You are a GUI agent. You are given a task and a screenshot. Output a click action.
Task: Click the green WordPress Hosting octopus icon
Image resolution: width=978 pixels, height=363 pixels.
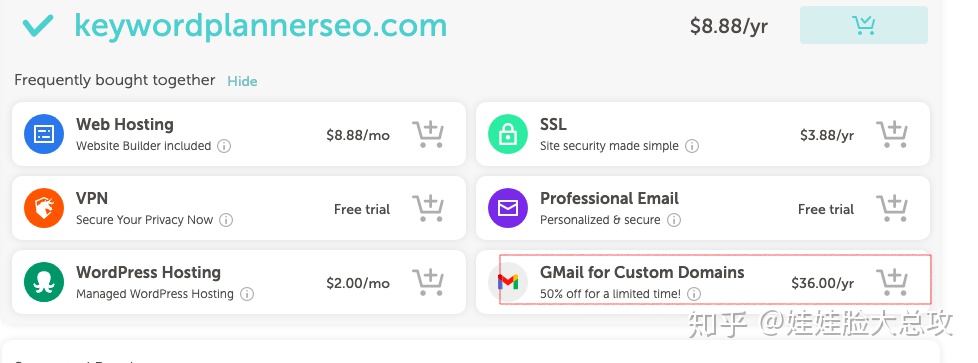[x=44, y=283]
